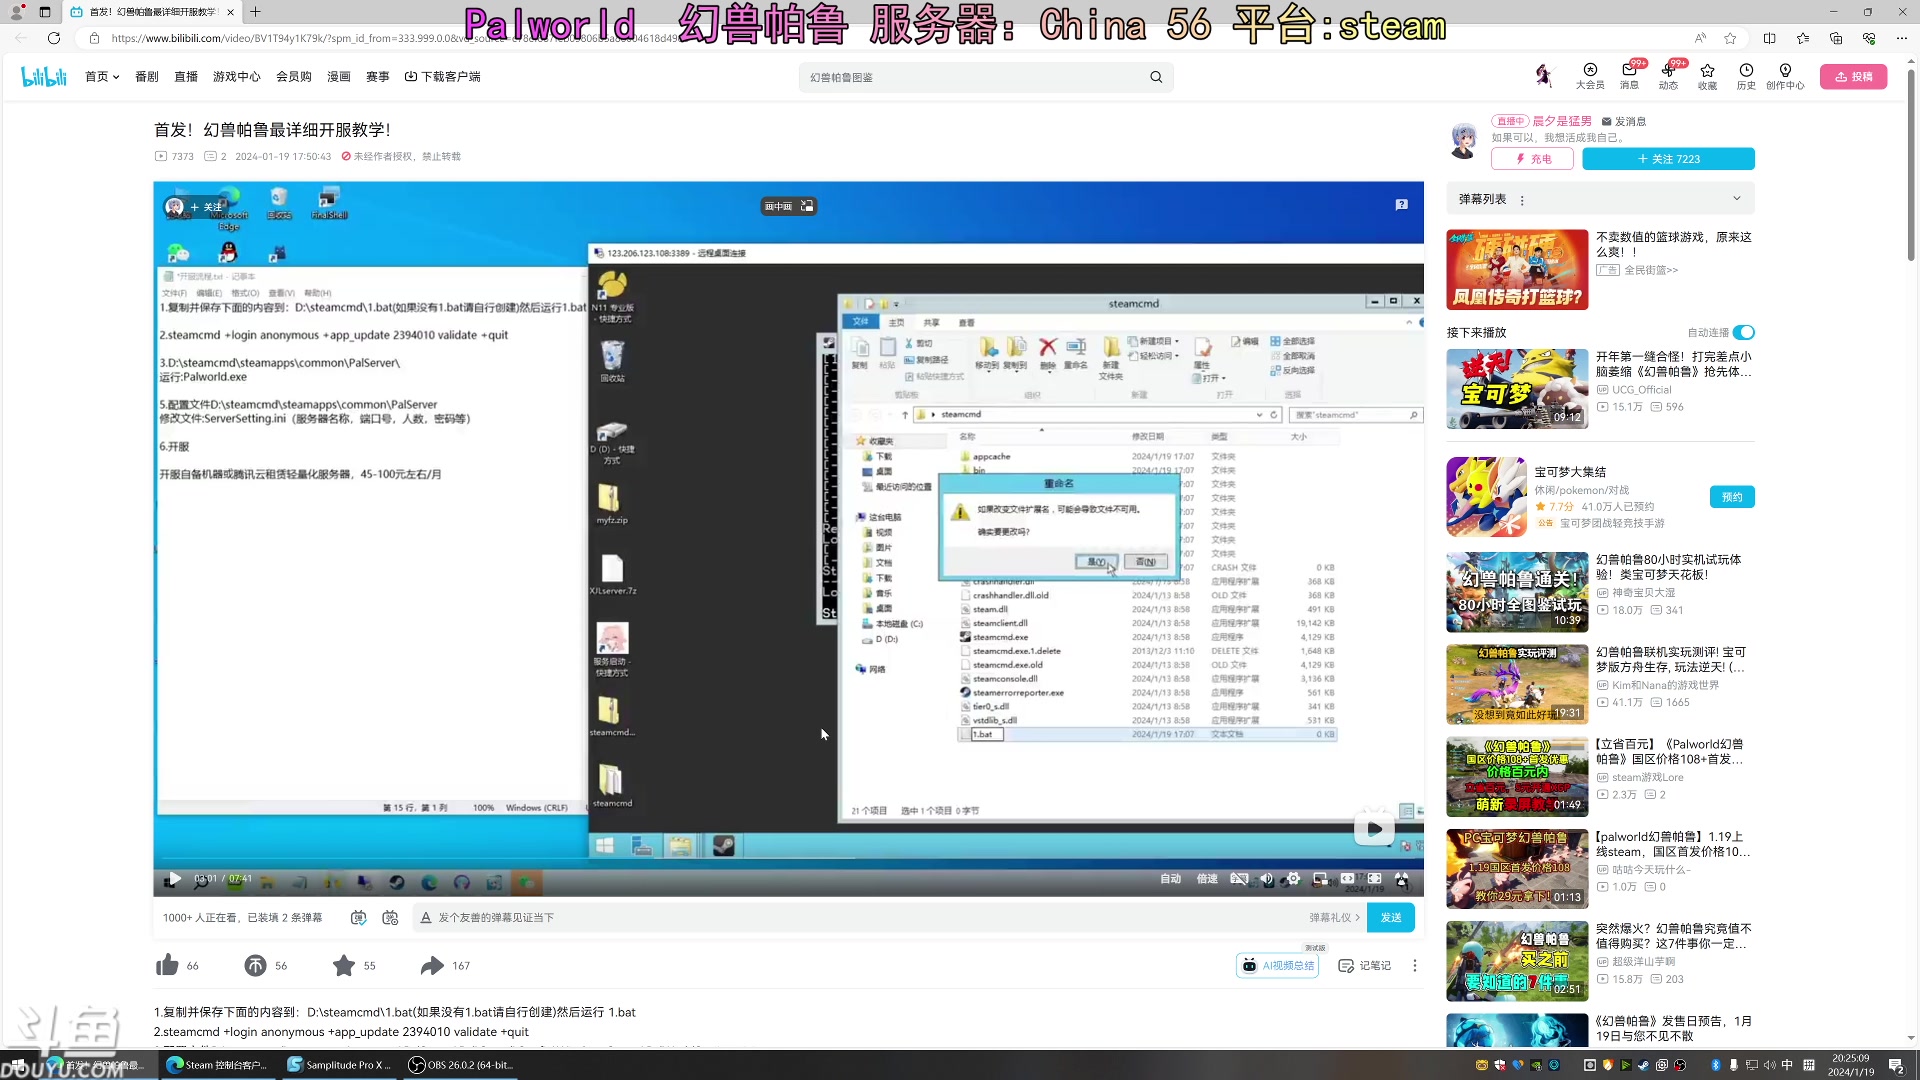Toggle danmaku display switch
Viewport: 1920px width, 1080px height.
[x=359, y=917]
